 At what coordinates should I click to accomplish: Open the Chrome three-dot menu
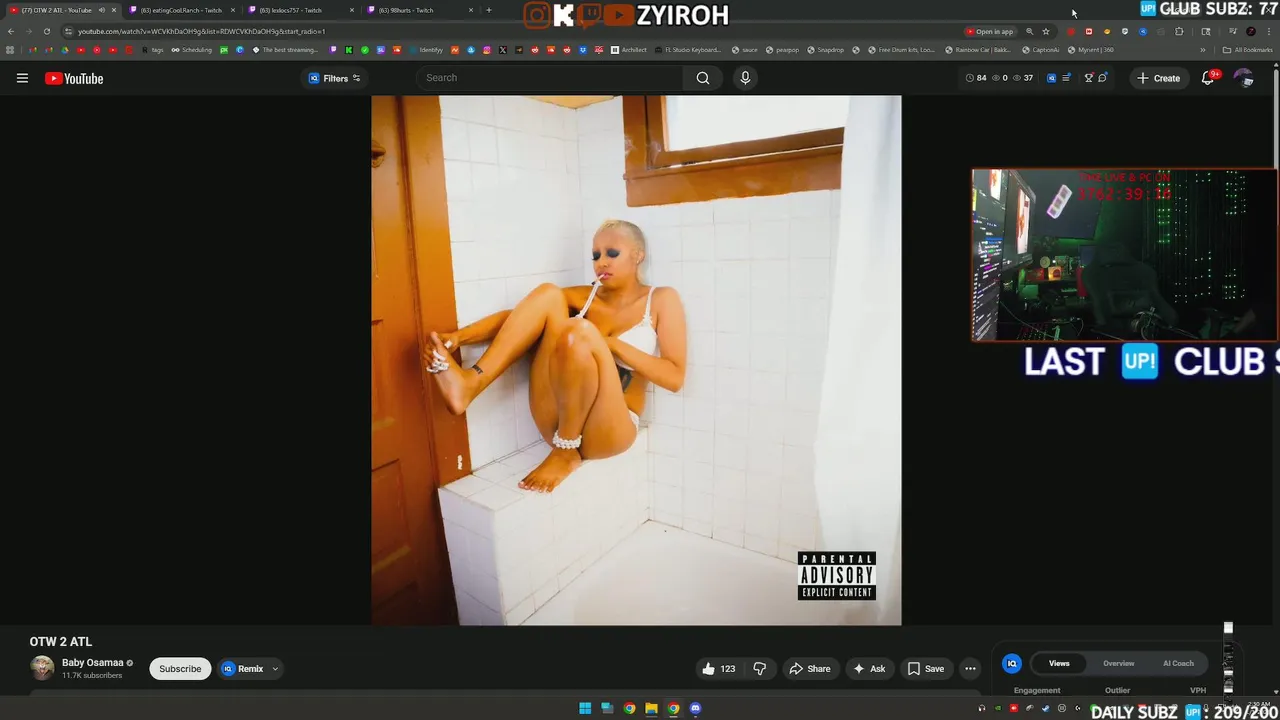coord(1268,31)
